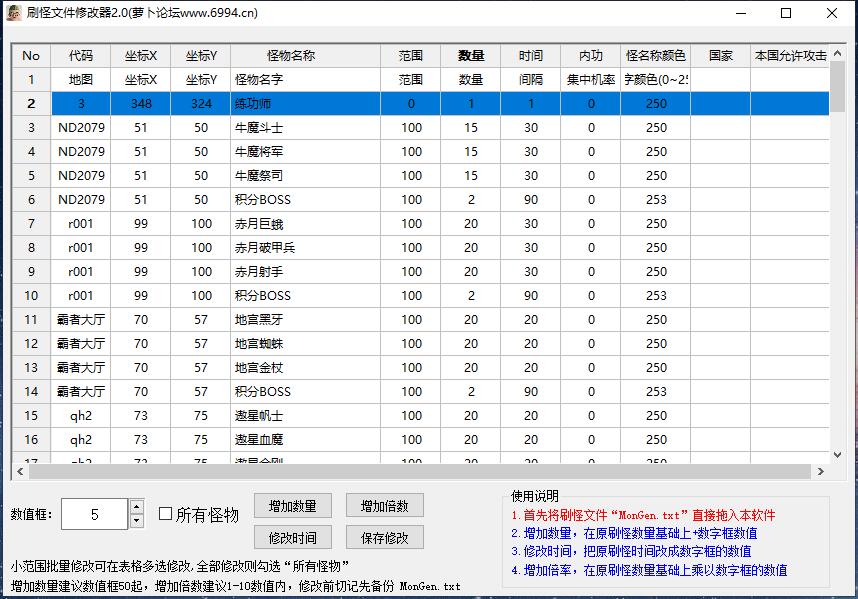Screen dimensions: 858x599
Task: Select the 牛魔斗士 monster name cell
Action: [x=305, y=128]
